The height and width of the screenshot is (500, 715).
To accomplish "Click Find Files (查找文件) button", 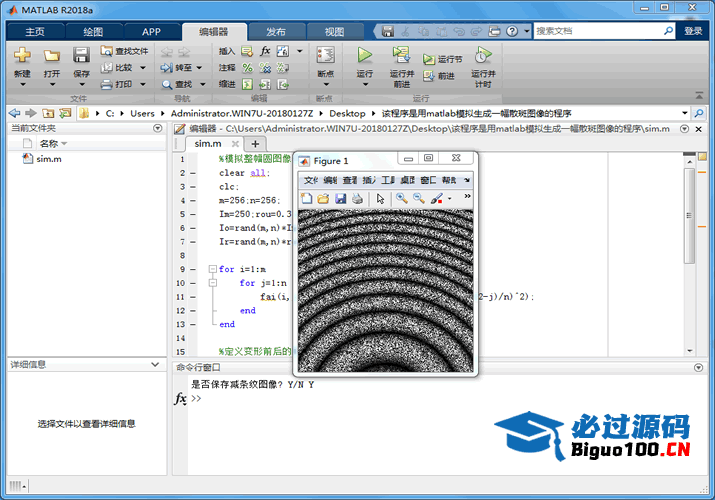I will pyautogui.click(x=124, y=51).
